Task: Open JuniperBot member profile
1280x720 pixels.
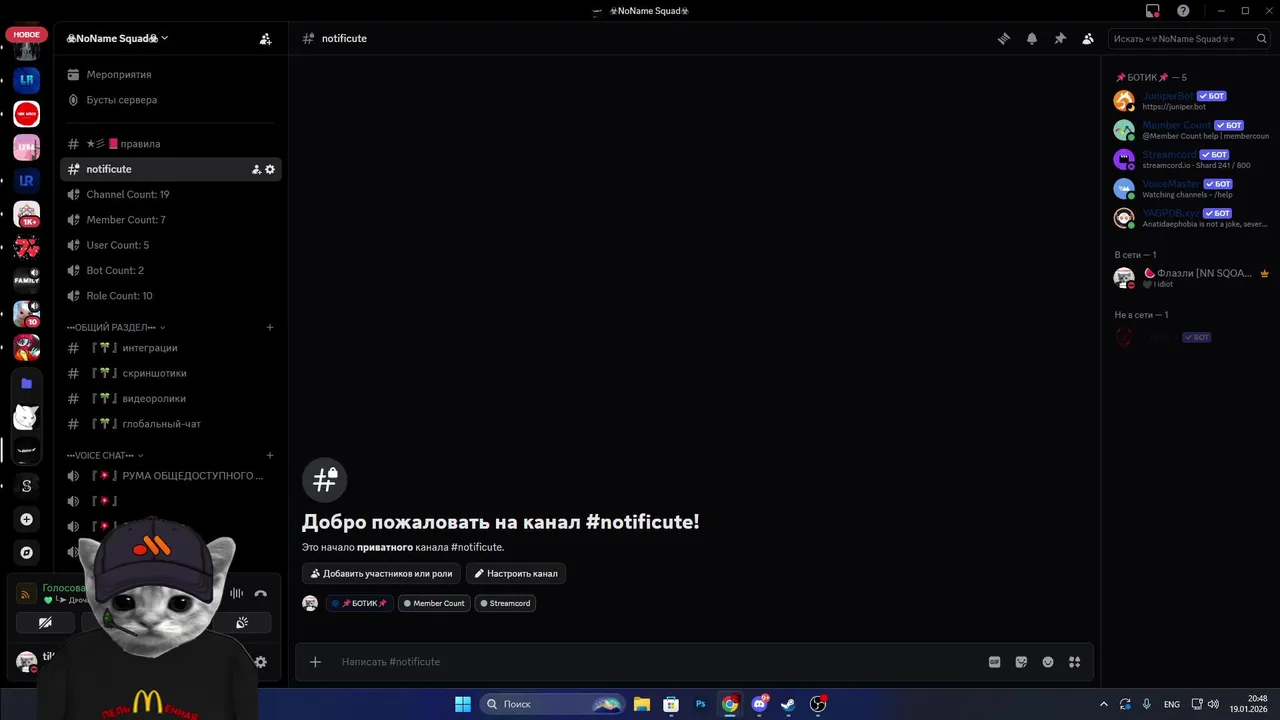Action: [1191, 100]
